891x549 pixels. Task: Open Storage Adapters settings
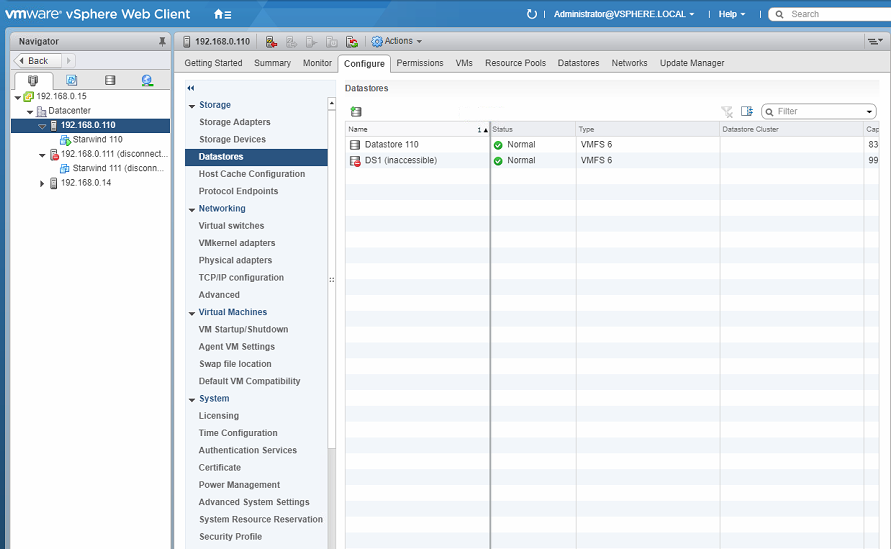tap(235, 122)
